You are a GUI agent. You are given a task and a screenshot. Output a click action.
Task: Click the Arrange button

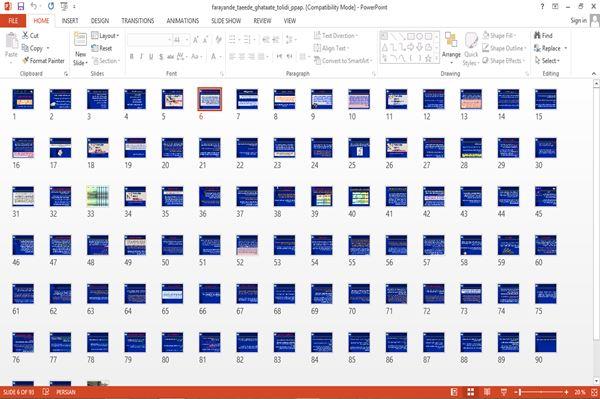(x=451, y=48)
